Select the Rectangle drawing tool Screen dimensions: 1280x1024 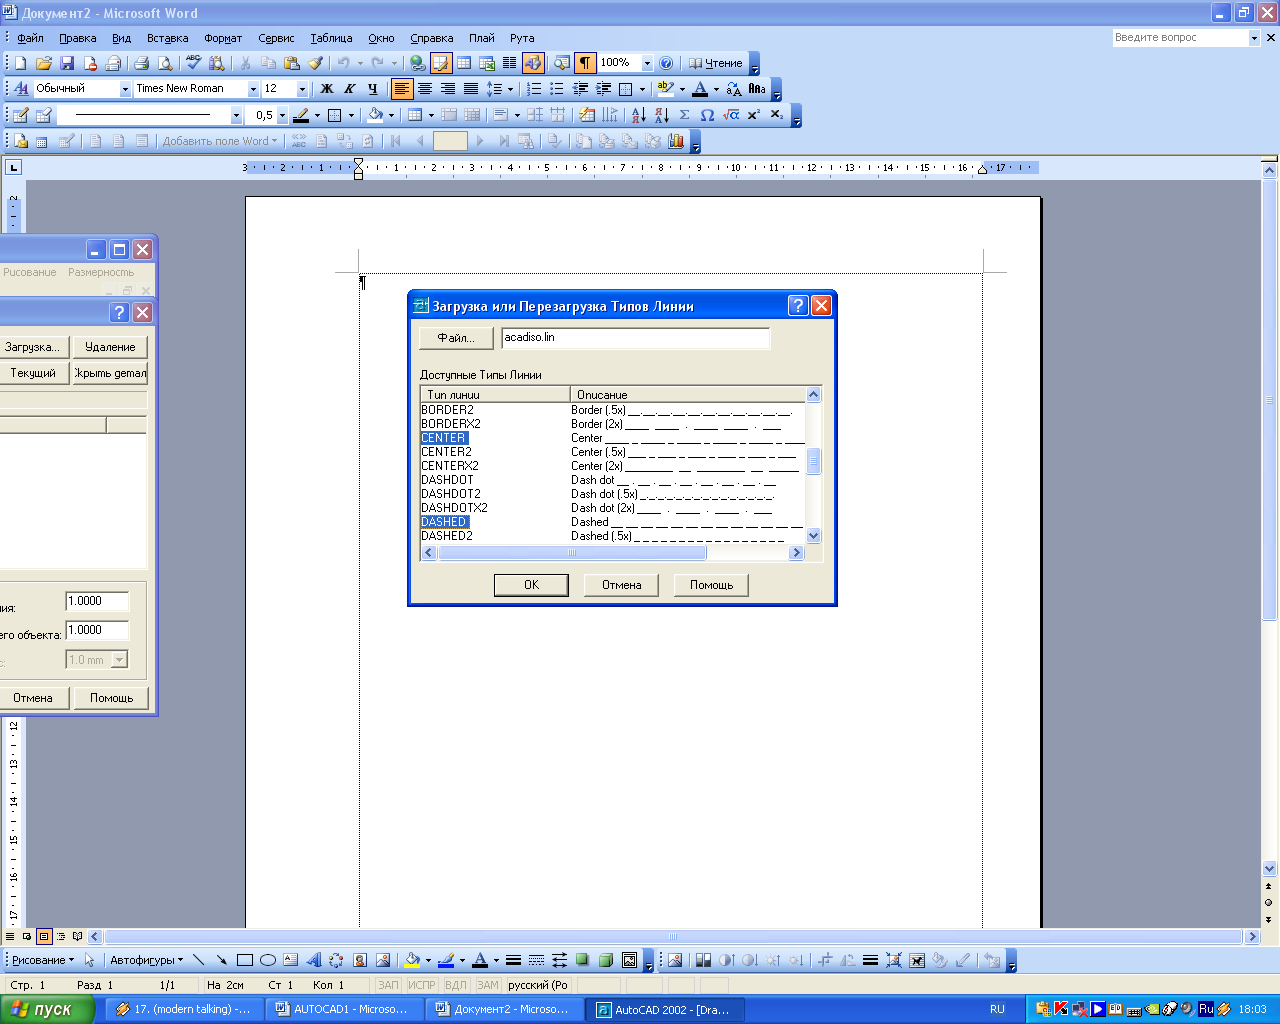pos(245,960)
